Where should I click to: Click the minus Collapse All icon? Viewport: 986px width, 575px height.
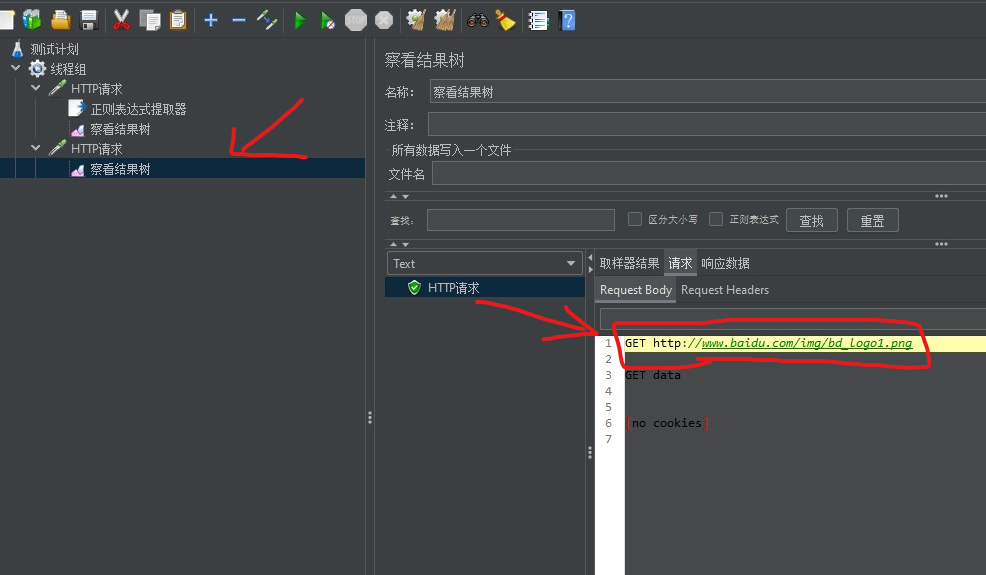click(x=238, y=20)
